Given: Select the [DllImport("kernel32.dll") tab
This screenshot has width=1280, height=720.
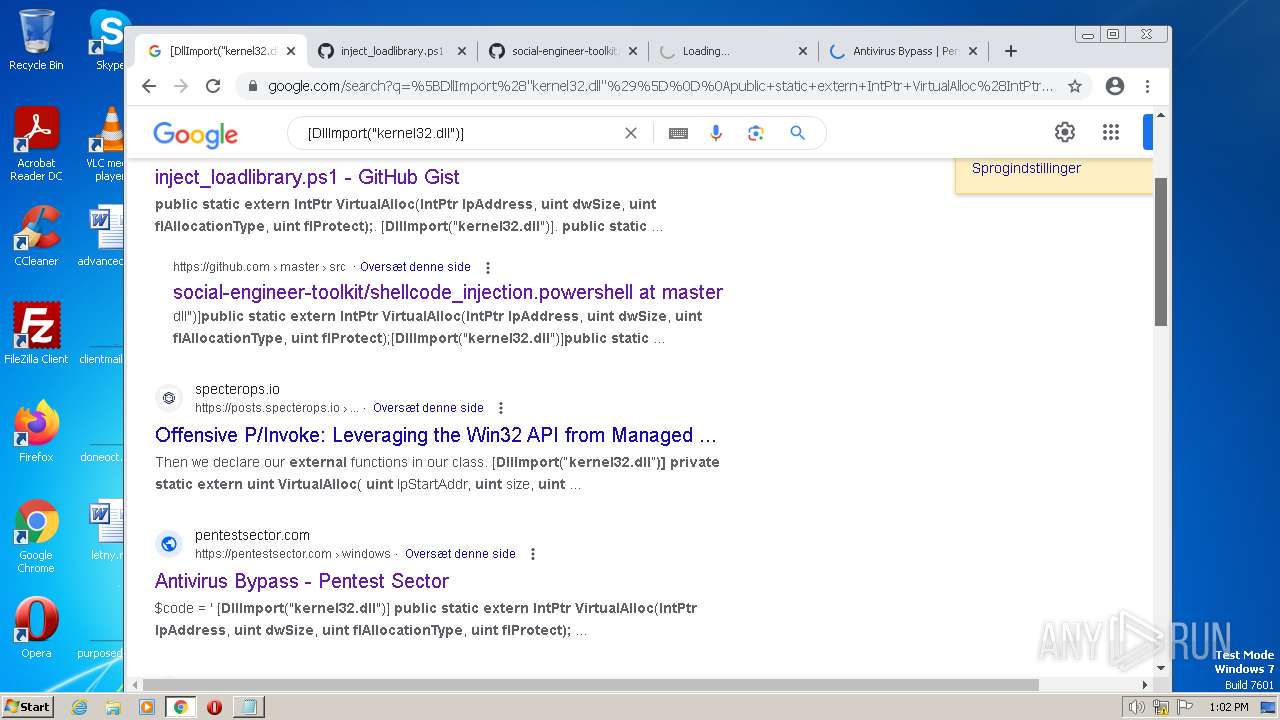Looking at the screenshot, I should point(221,51).
